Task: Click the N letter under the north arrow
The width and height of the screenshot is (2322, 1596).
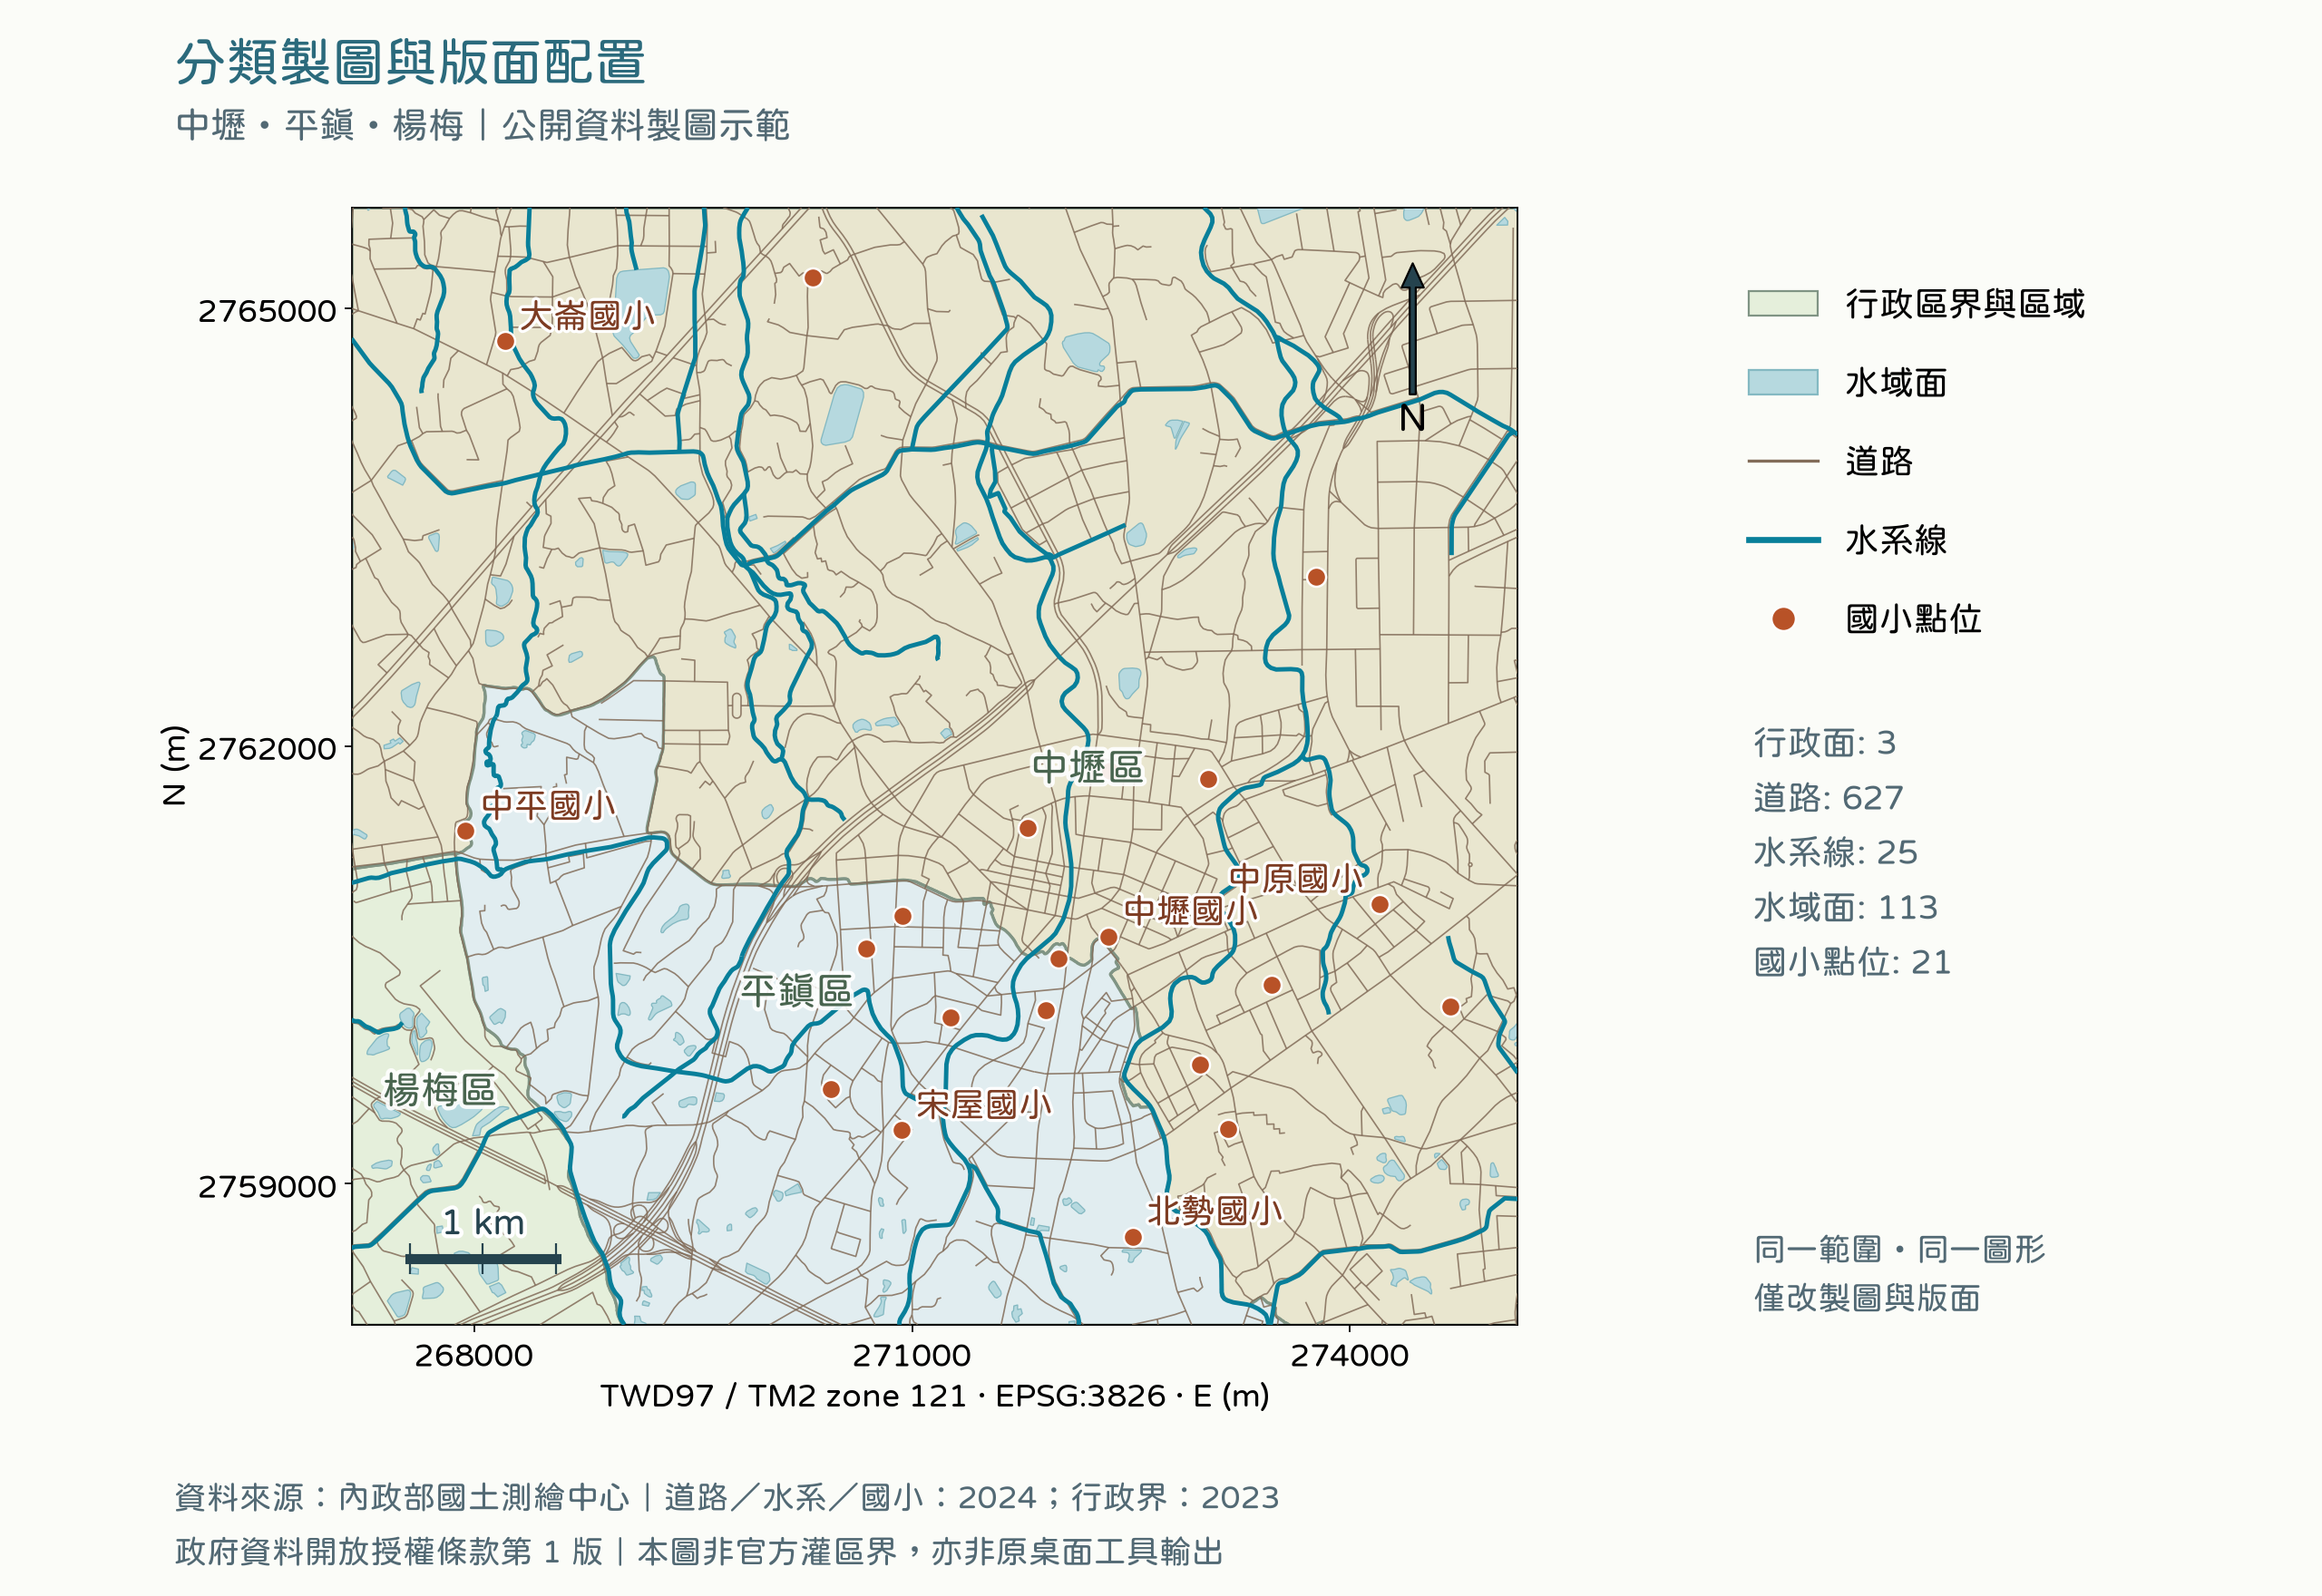Action: [x=1411, y=417]
